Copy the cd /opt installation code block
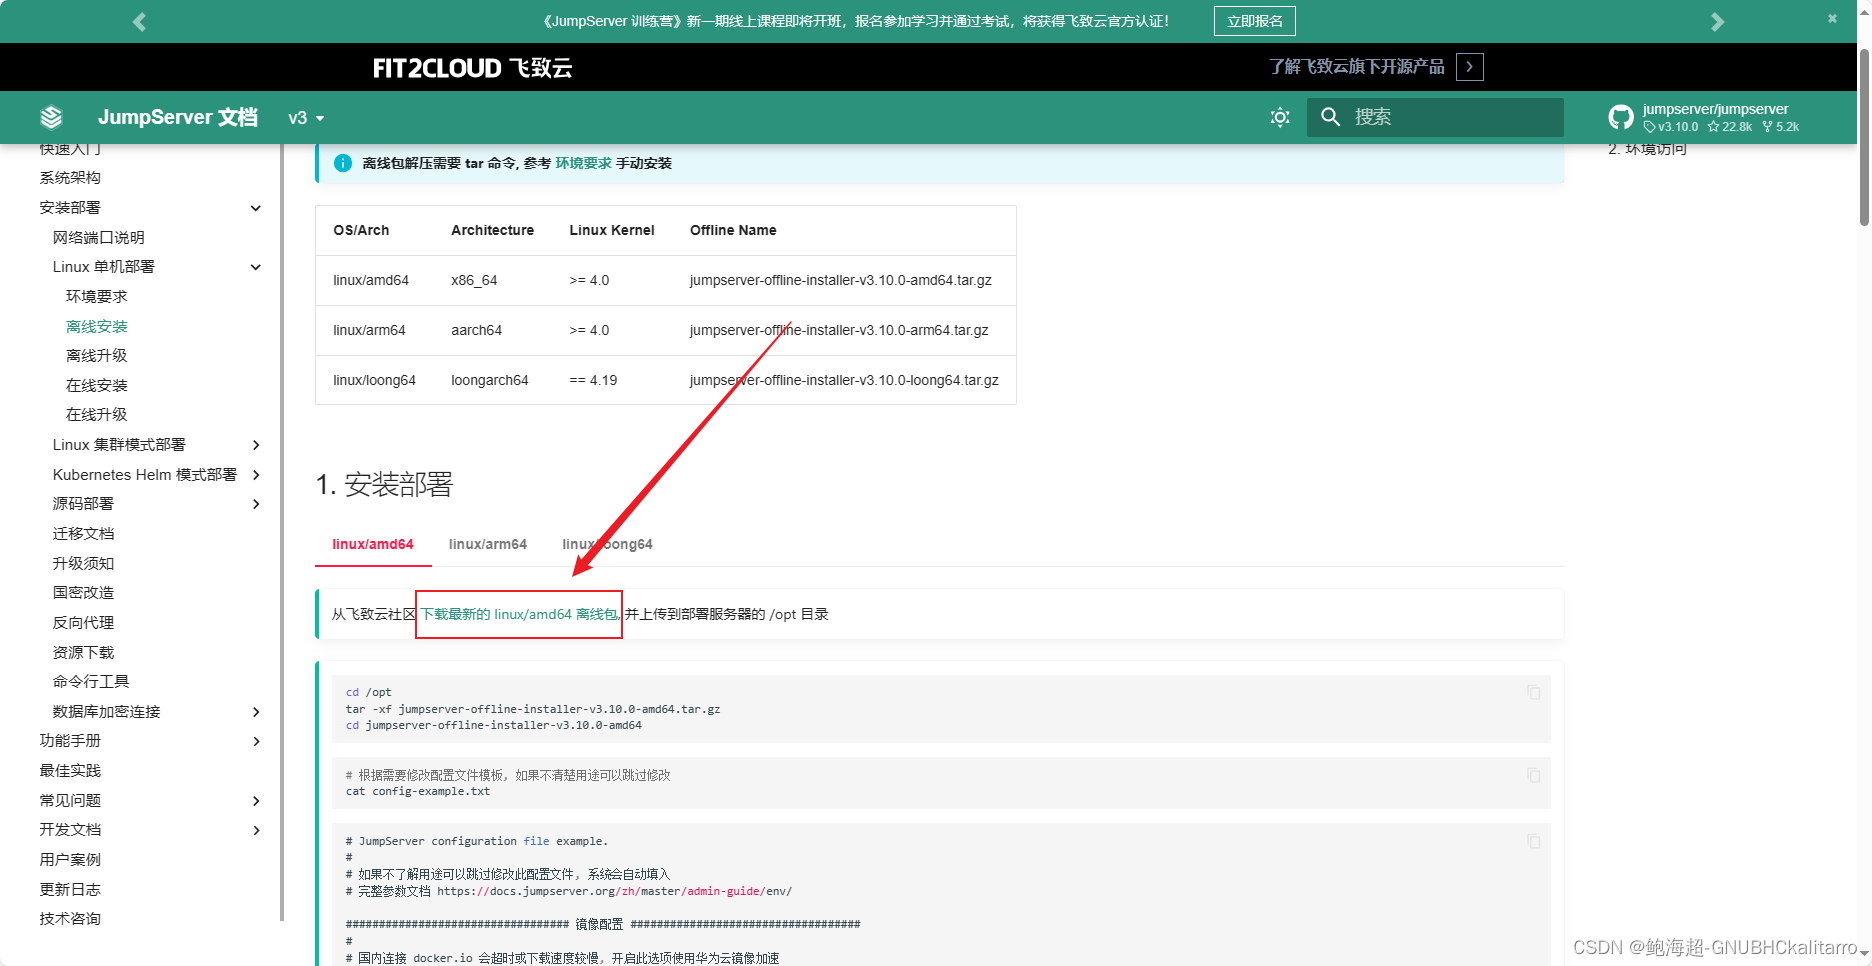 1533,692
